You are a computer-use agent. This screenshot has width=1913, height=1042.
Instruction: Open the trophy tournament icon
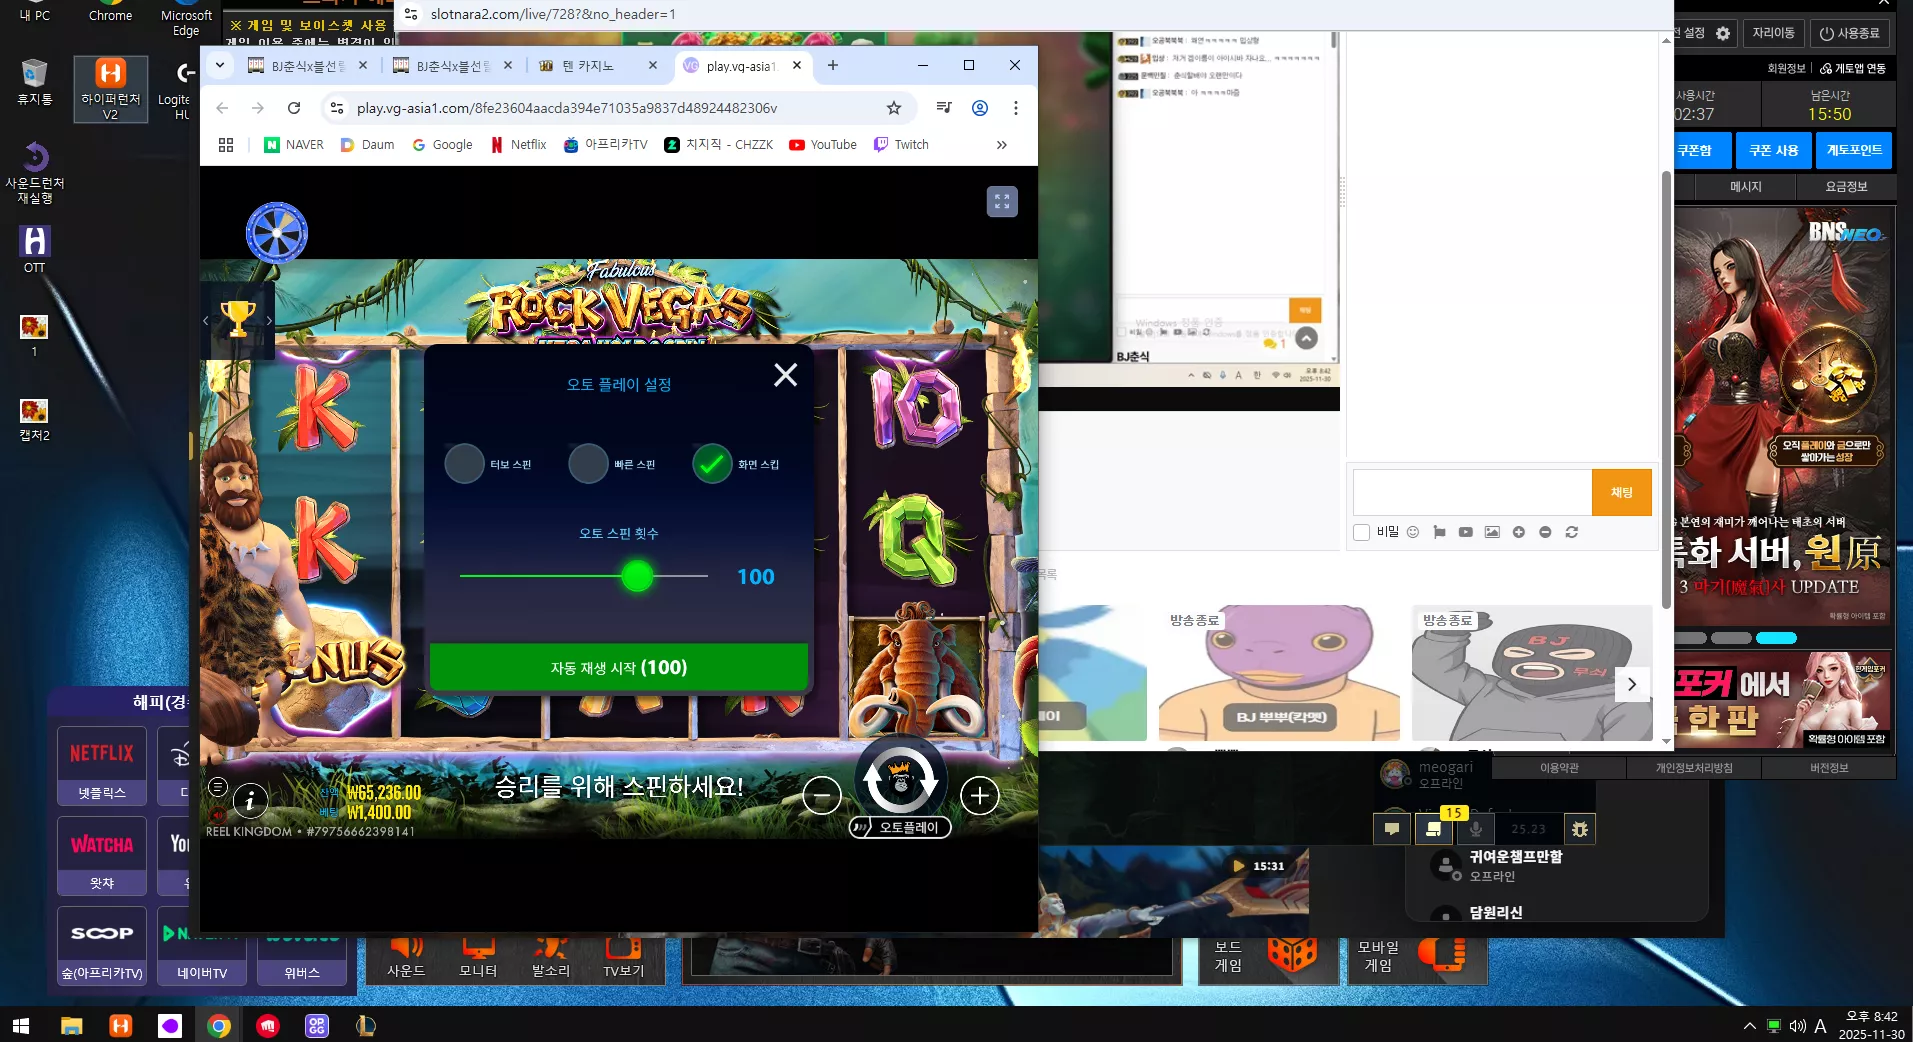238,319
